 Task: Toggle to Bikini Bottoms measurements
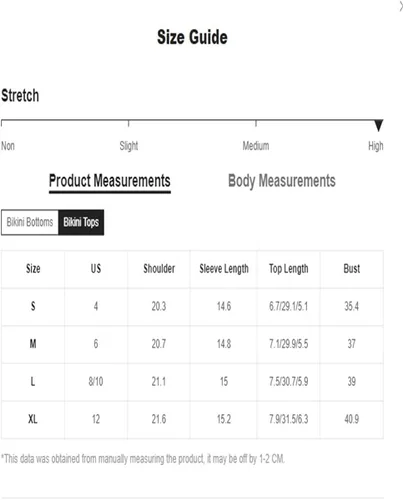(x=30, y=222)
